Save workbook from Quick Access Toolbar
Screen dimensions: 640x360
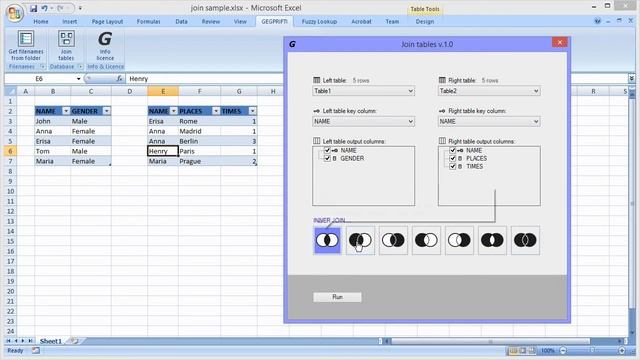click(33, 8)
